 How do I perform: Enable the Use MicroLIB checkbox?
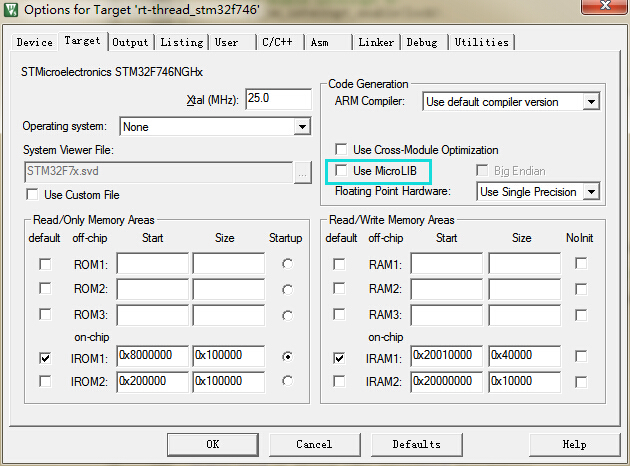pos(342,171)
